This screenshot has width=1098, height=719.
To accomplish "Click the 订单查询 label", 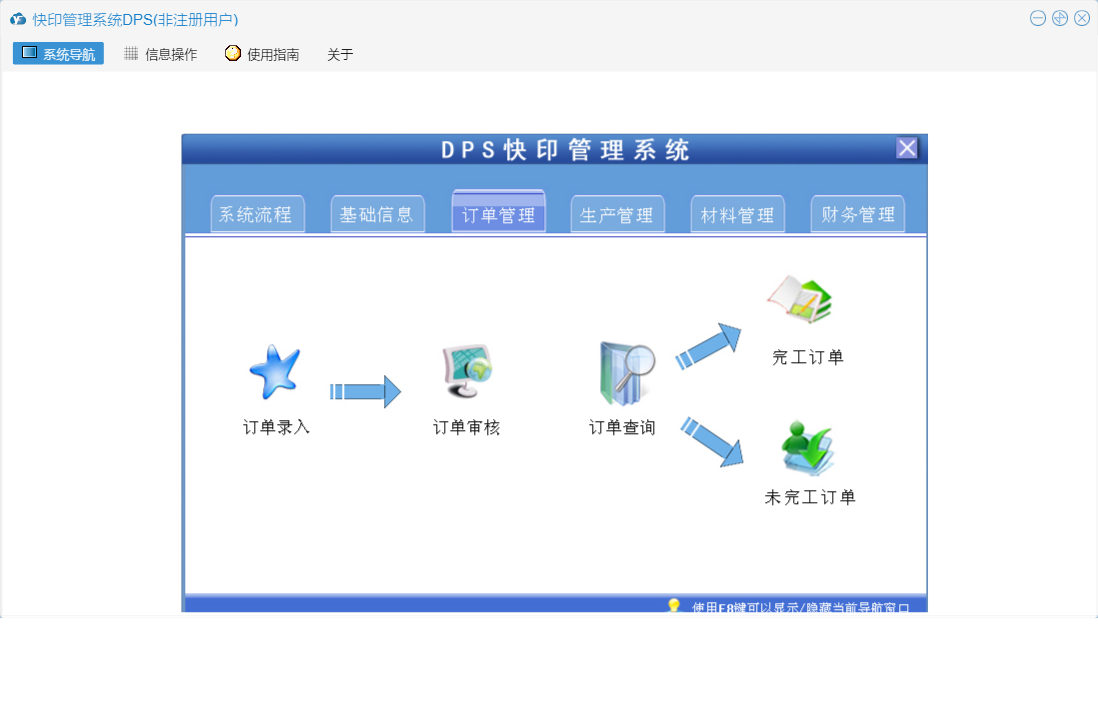I will (x=622, y=427).
